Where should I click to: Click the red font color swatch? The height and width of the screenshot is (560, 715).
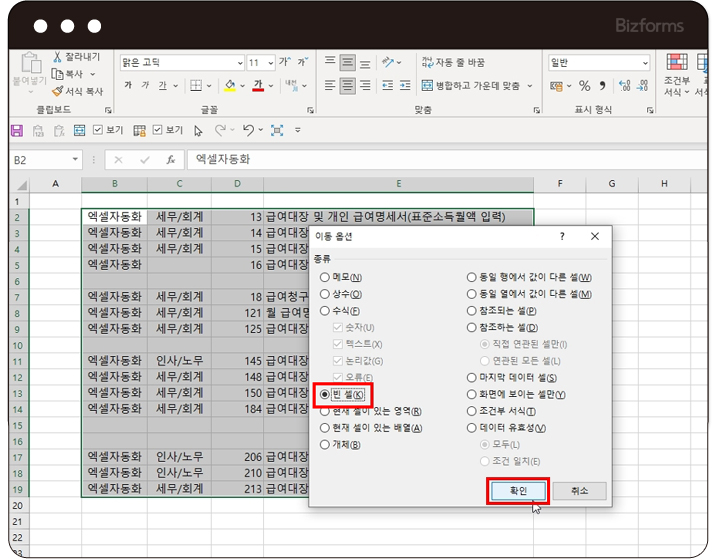coord(258,86)
